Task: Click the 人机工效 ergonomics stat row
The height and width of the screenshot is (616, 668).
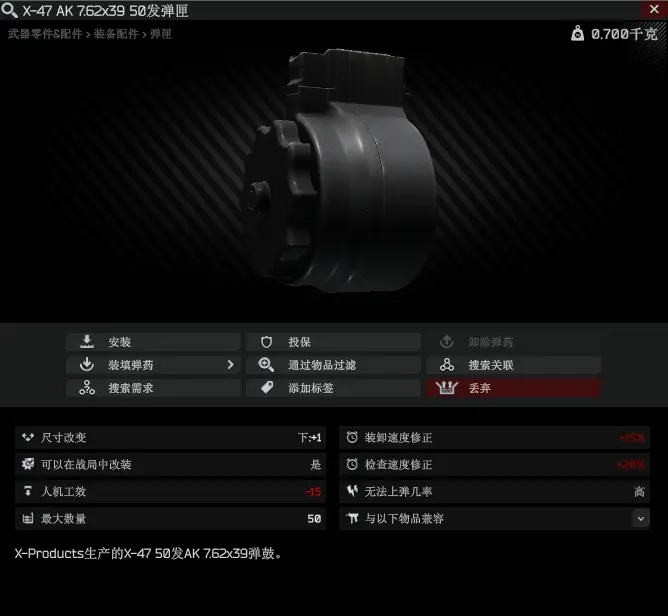Action: [x=170, y=491]
